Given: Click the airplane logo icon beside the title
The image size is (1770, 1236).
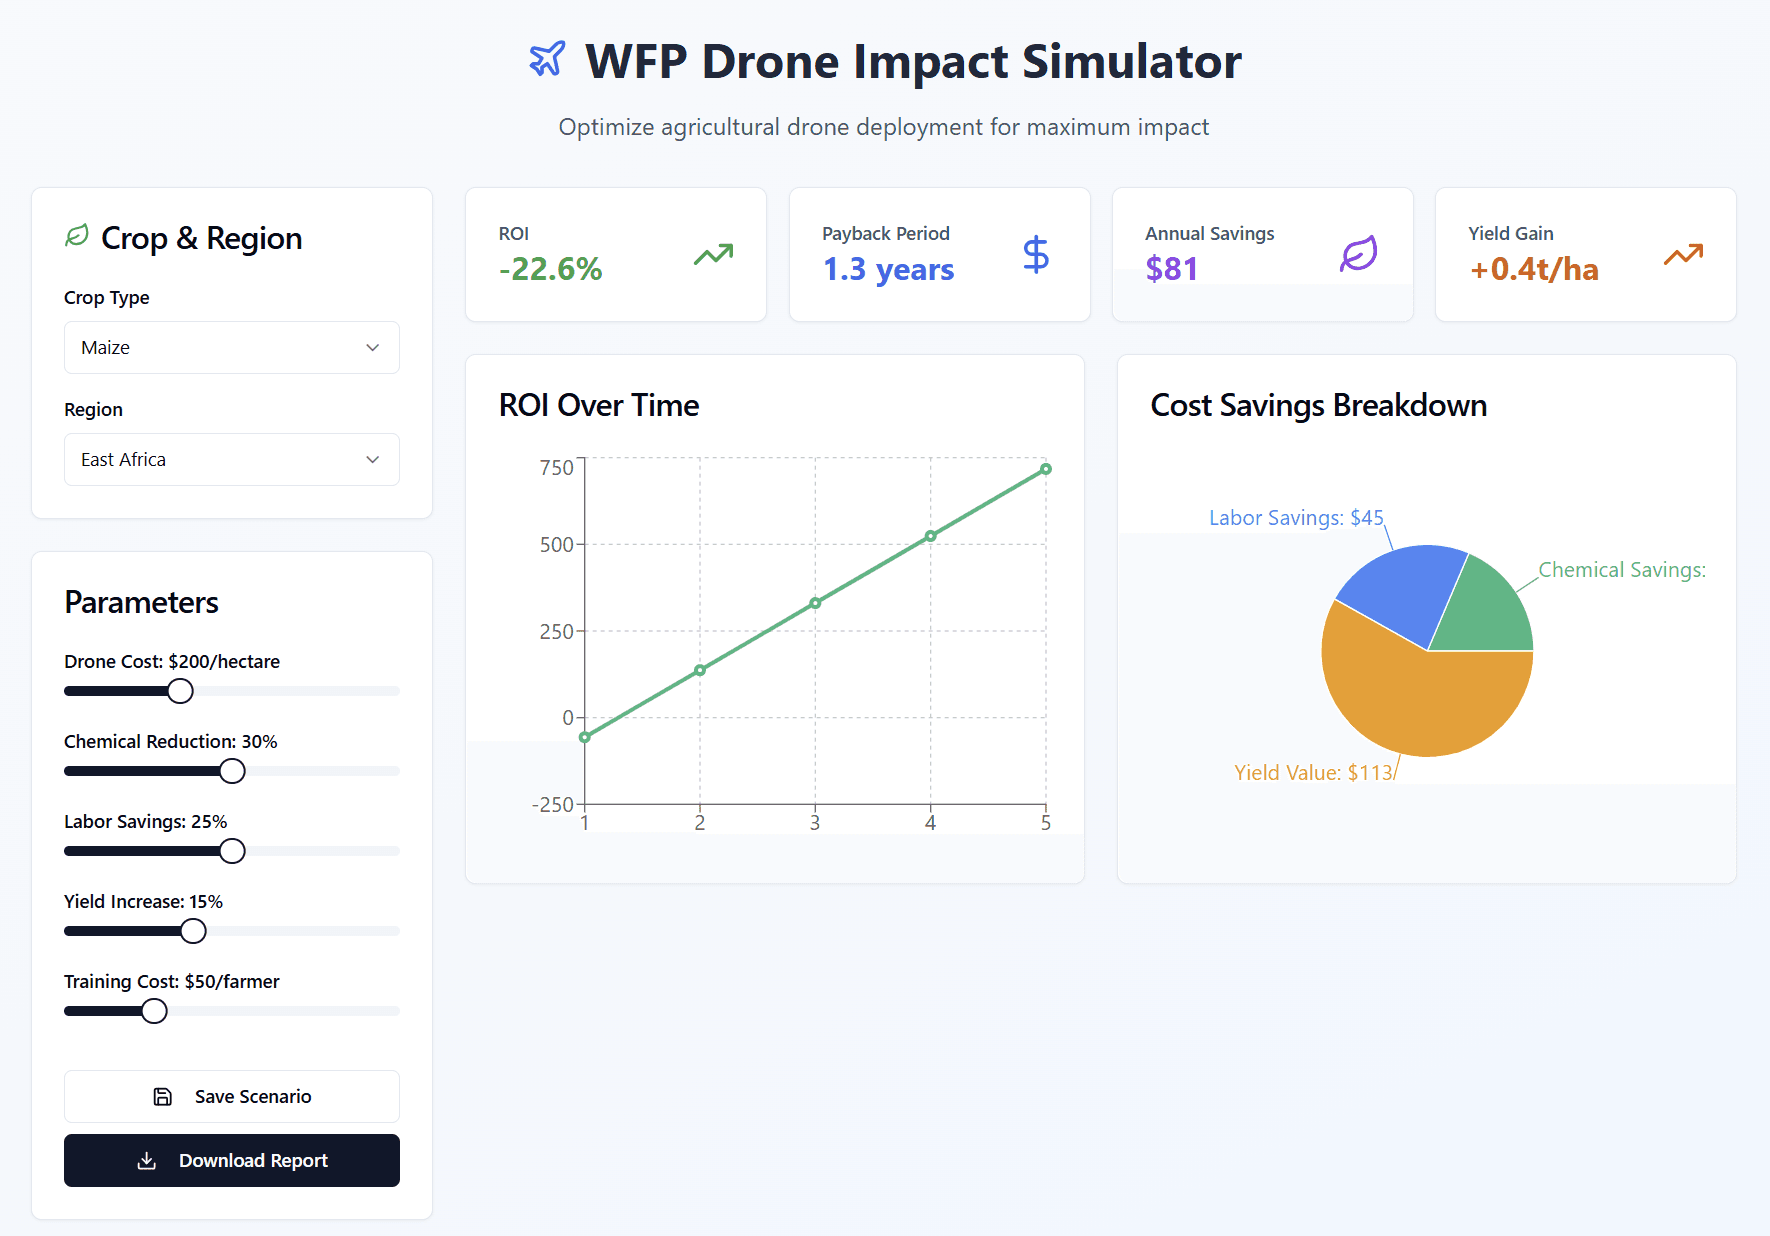Looking at the screenshot, I should (x=547, y=59).
